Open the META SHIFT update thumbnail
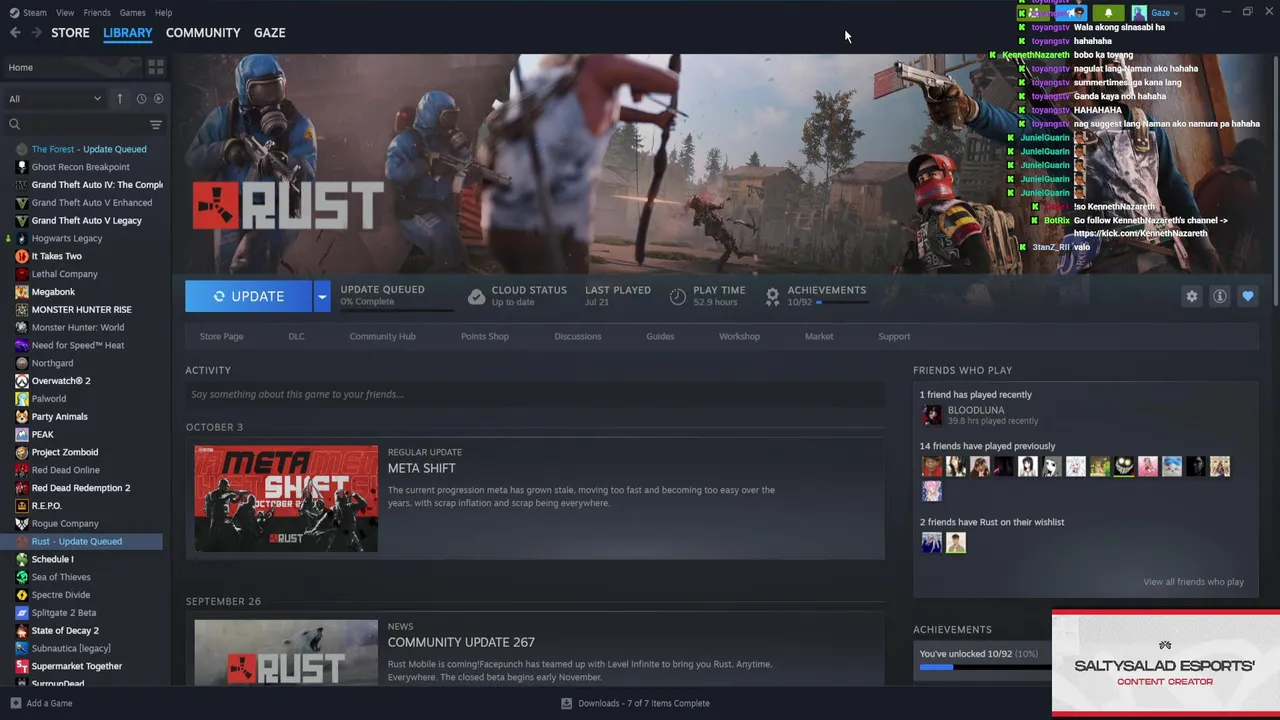The height and width of the screenshot is (720, 1280). (286, 498)
